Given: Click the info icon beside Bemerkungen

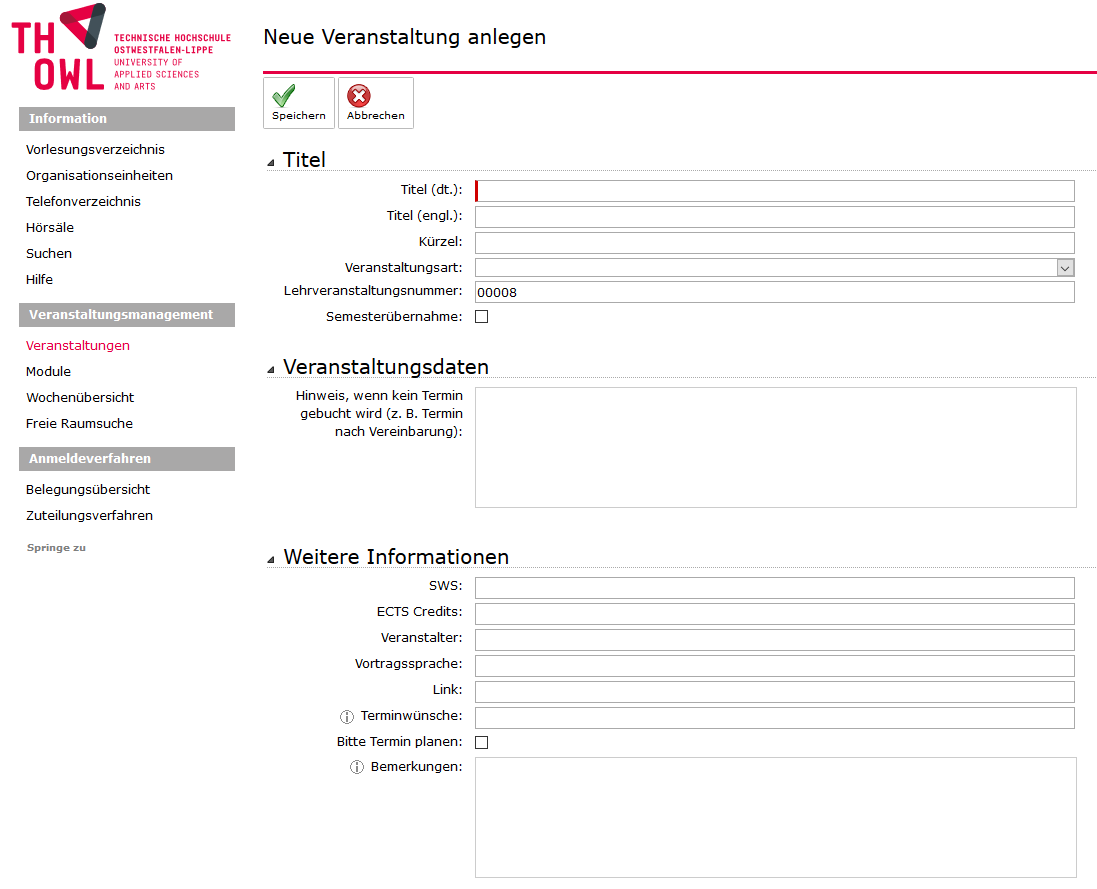Looking at the screenshot, I should (x=357, y=767).
